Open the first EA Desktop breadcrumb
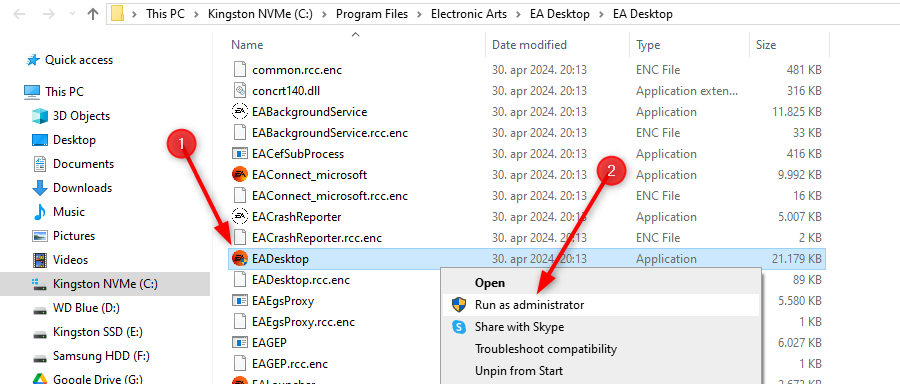 coord(560,14)
